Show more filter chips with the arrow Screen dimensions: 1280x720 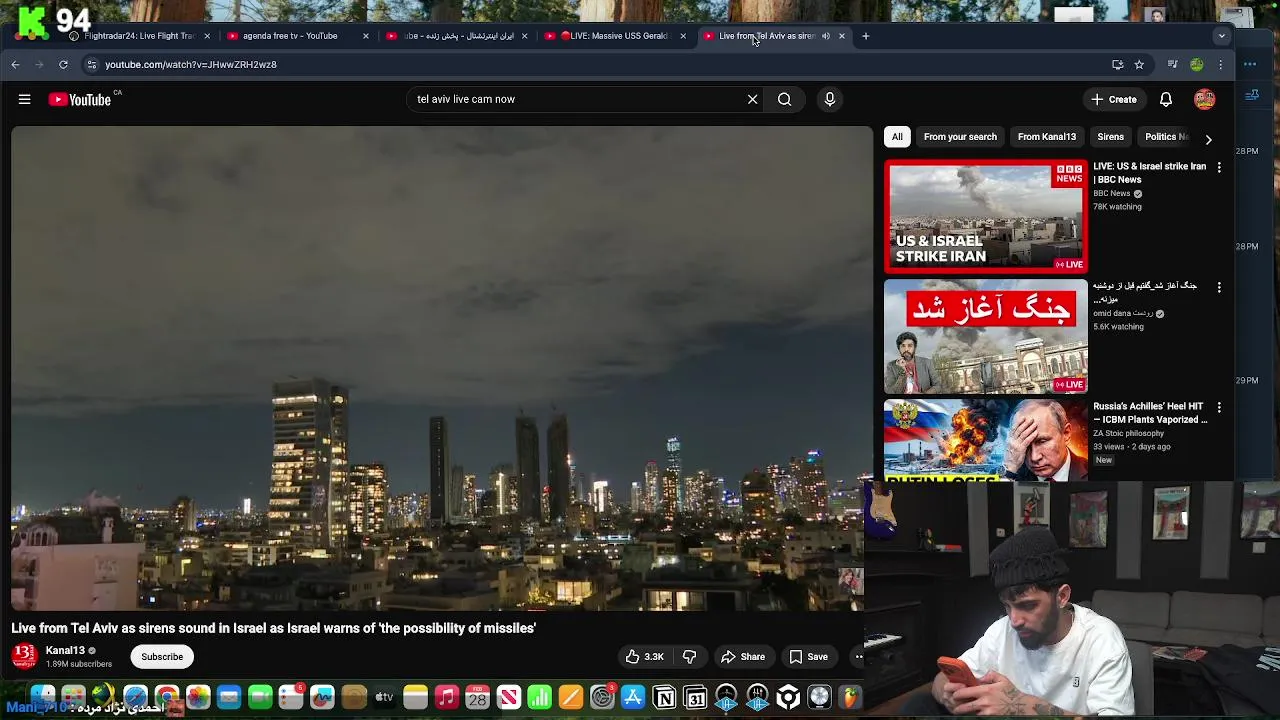click(x=1208, y=139)
